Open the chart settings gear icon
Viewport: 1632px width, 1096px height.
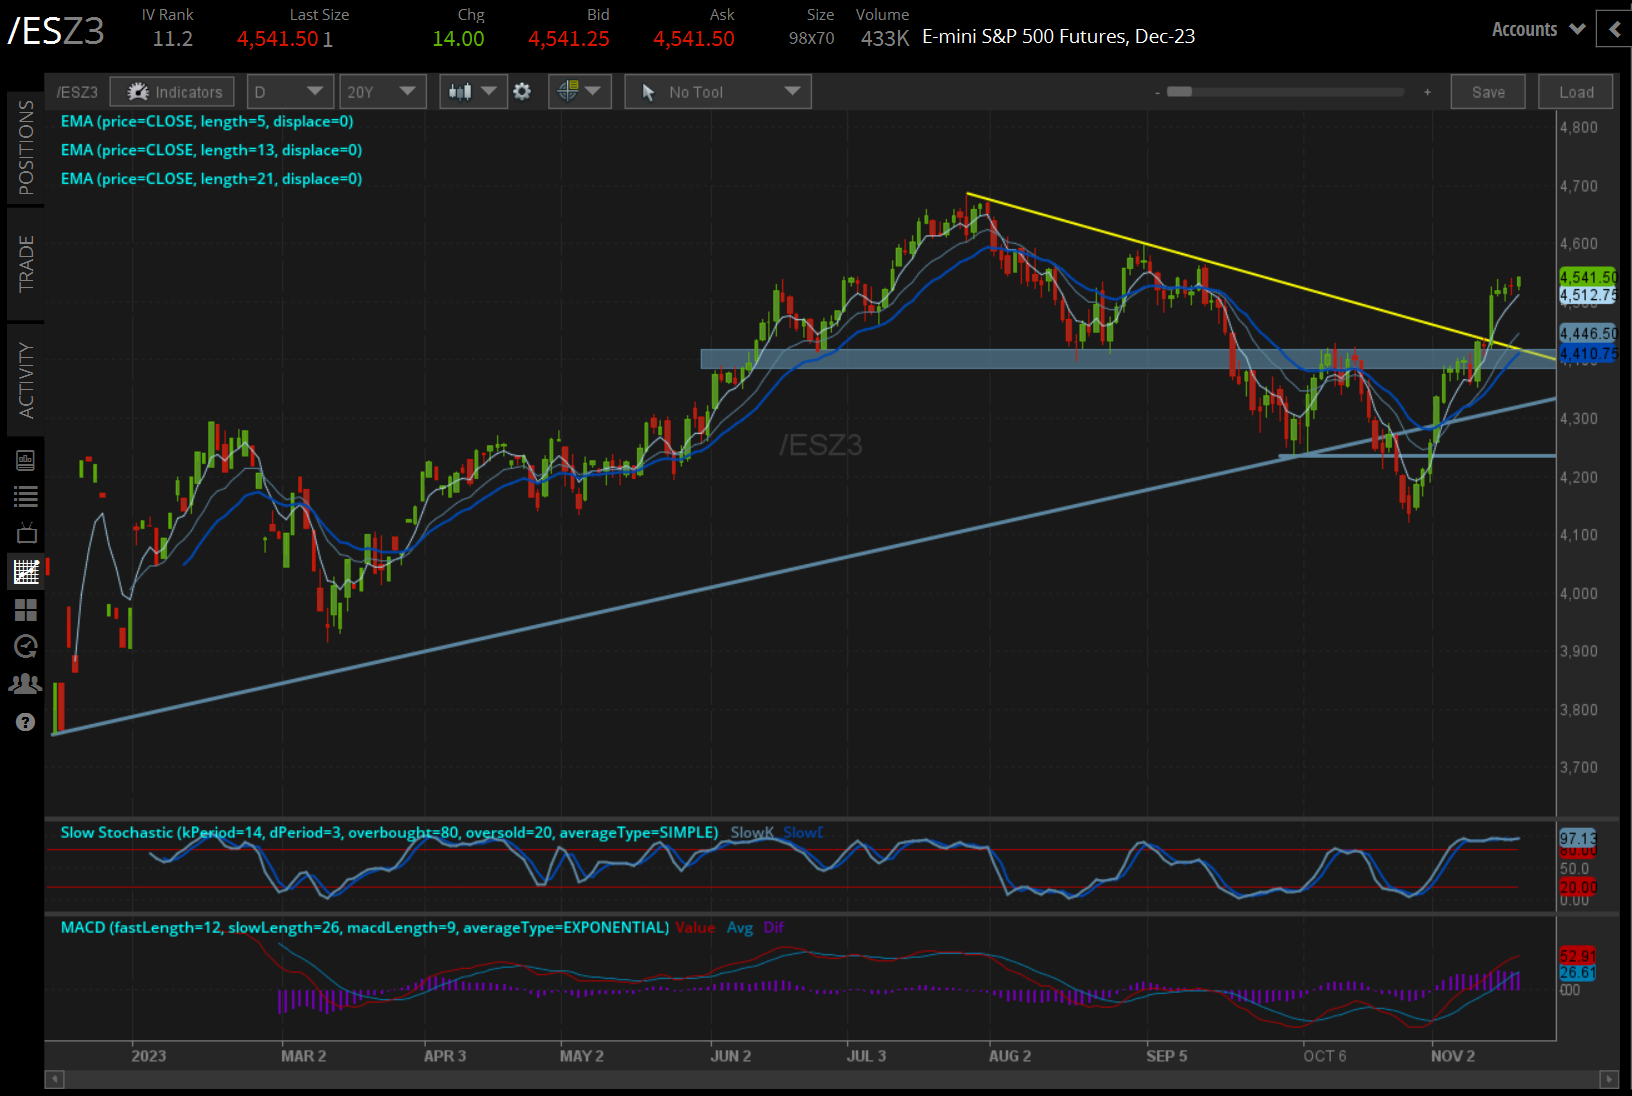[x=522, y=92]
